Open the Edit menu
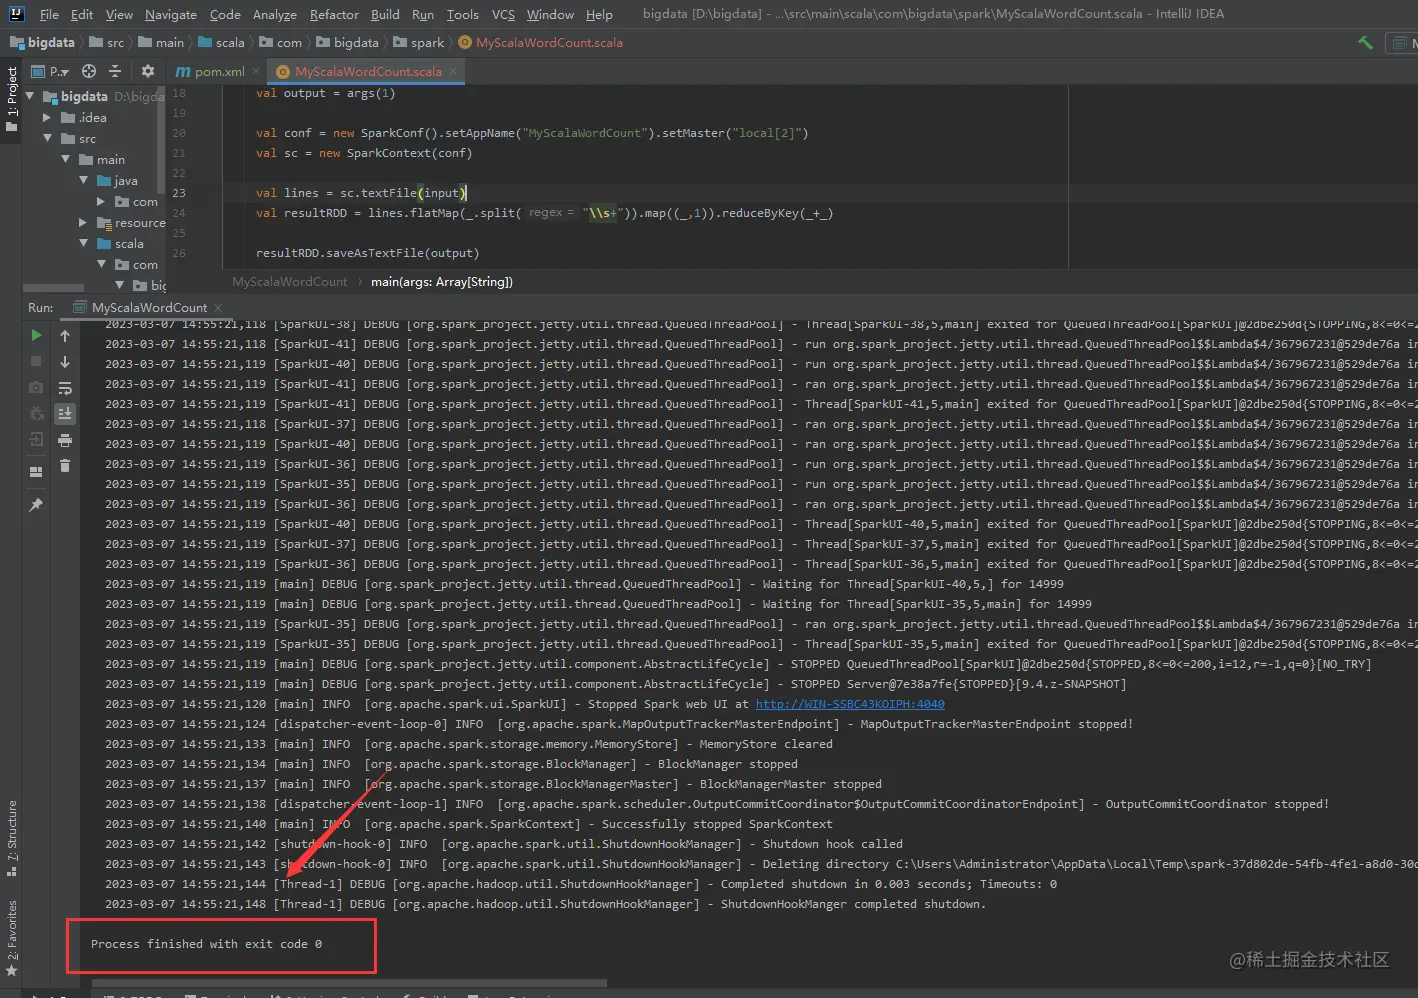The image size is (1418, 998). tap(82, 14)
